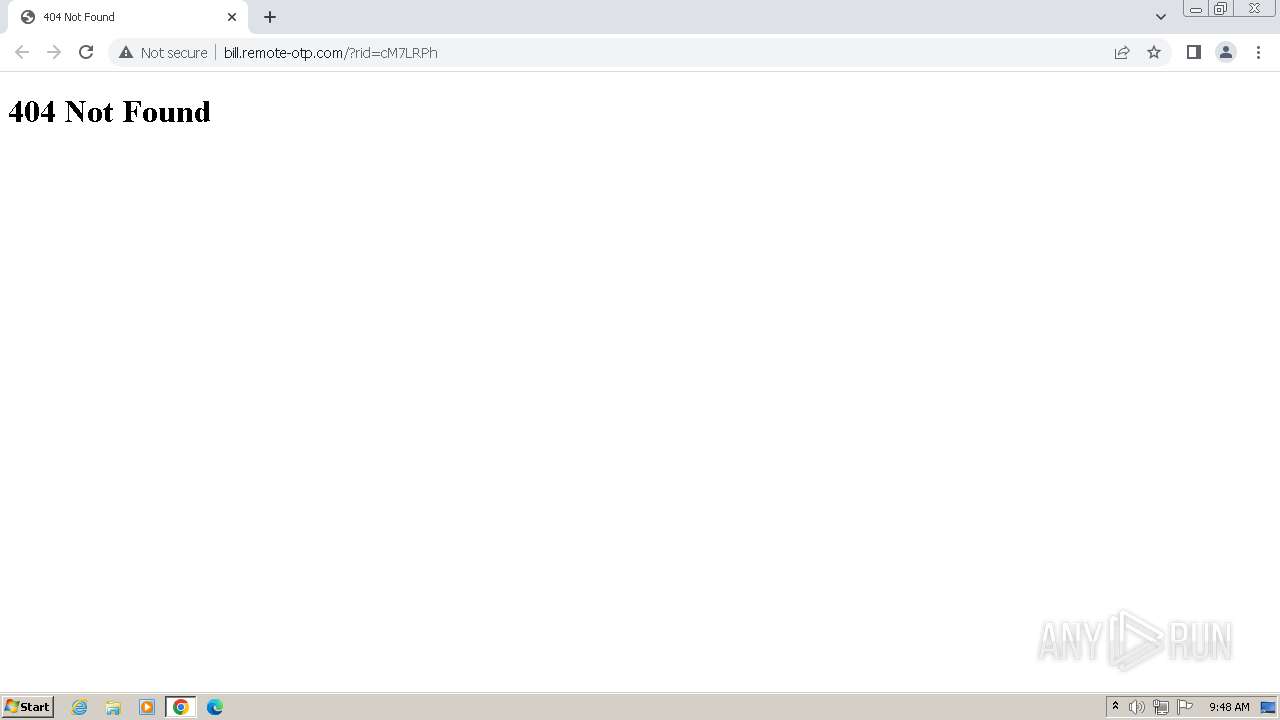Image resolution: width=1280 pixels, height=720 pixels.
Task: Click the browser back arrow
Action: (22, 52)
